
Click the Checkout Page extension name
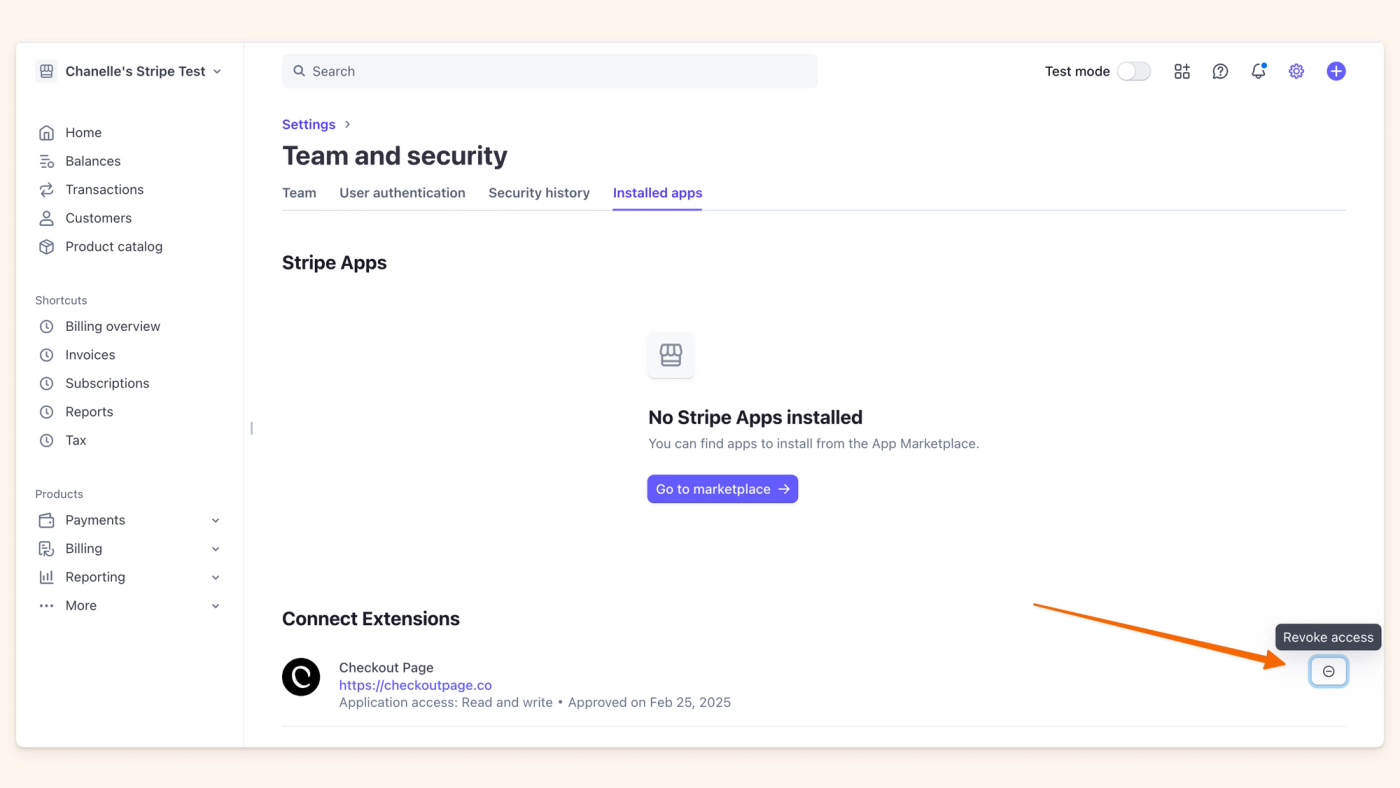[x=386, y=668]
